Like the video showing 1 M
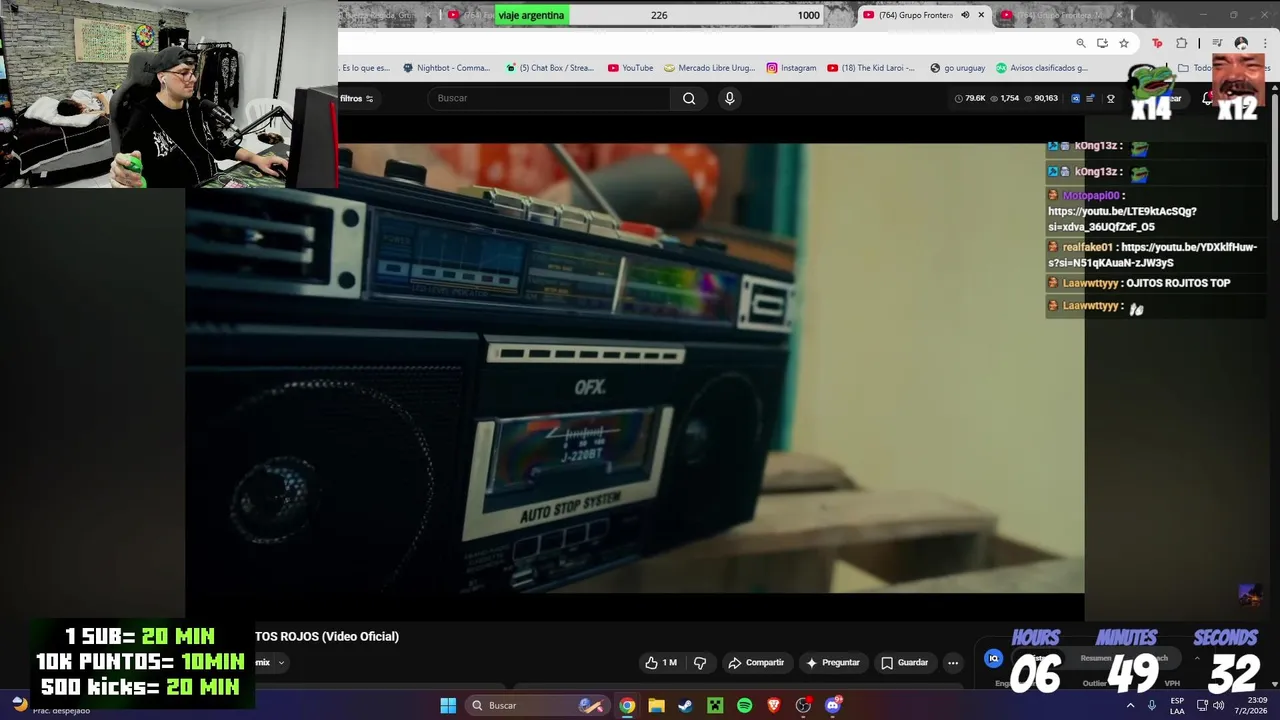The height and width of the screenshot is (720, 1280). click(660, 662)
